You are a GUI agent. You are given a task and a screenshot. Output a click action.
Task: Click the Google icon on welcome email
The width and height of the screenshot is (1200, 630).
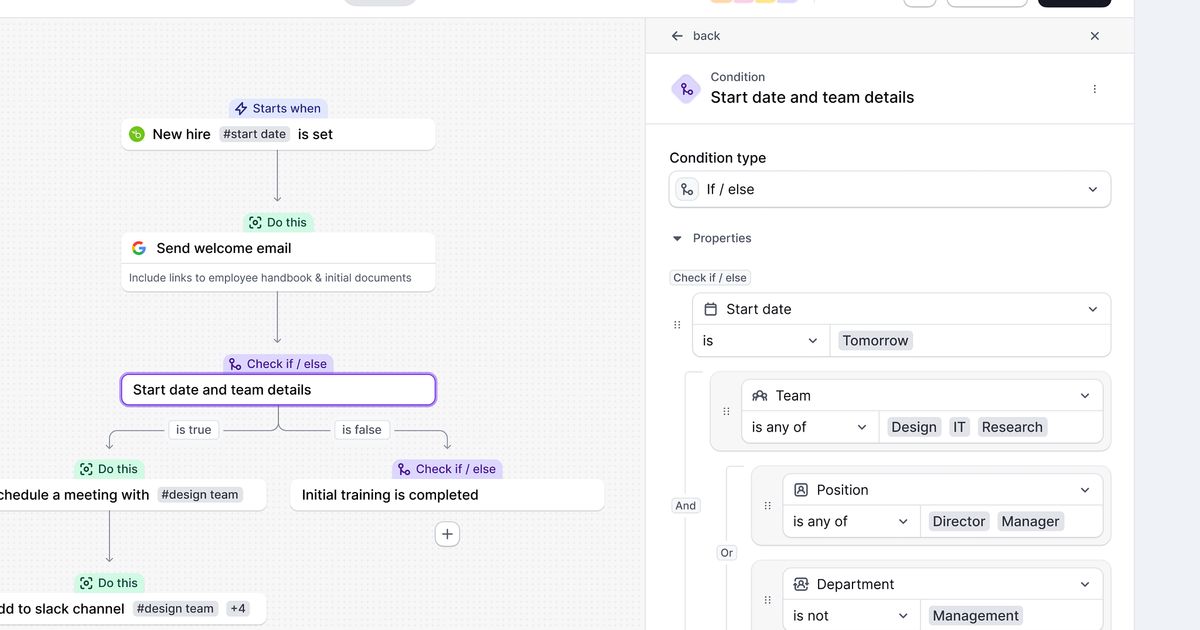coord(139,248)
